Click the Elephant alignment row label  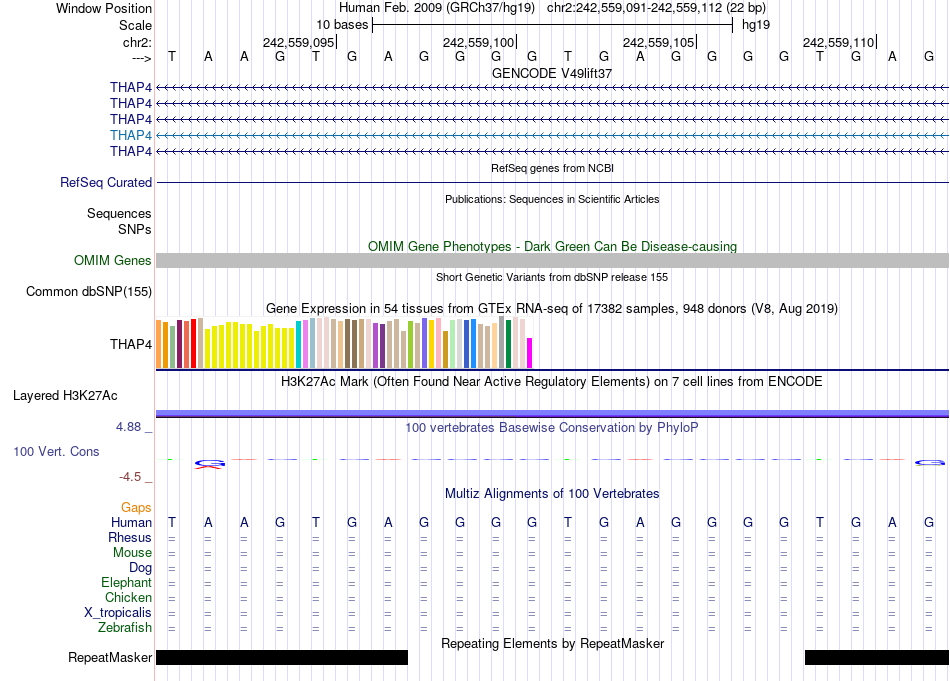(x=127, y=582)
